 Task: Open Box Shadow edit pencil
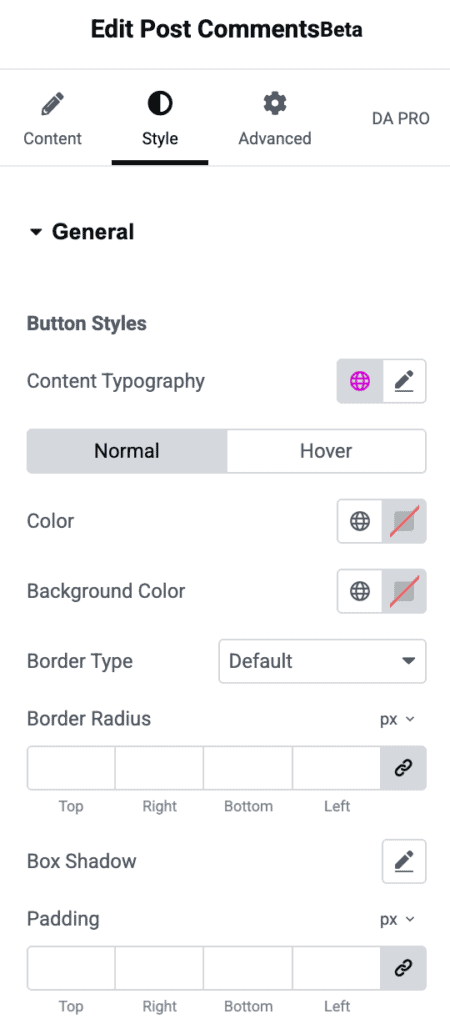tap(404, 861)
